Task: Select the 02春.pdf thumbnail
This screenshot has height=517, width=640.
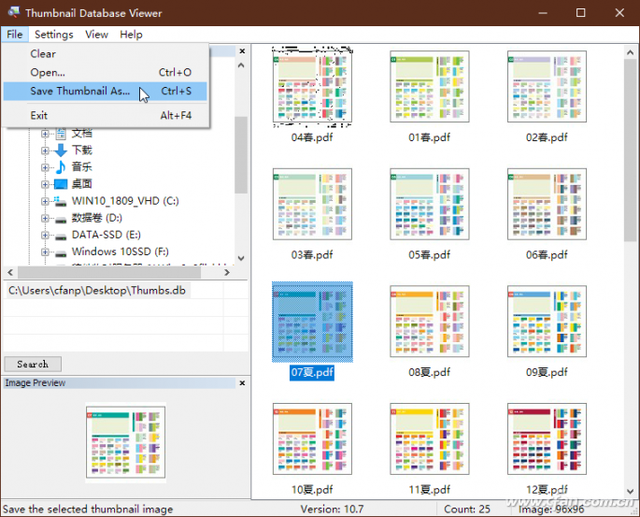Action: pos(547,86)
